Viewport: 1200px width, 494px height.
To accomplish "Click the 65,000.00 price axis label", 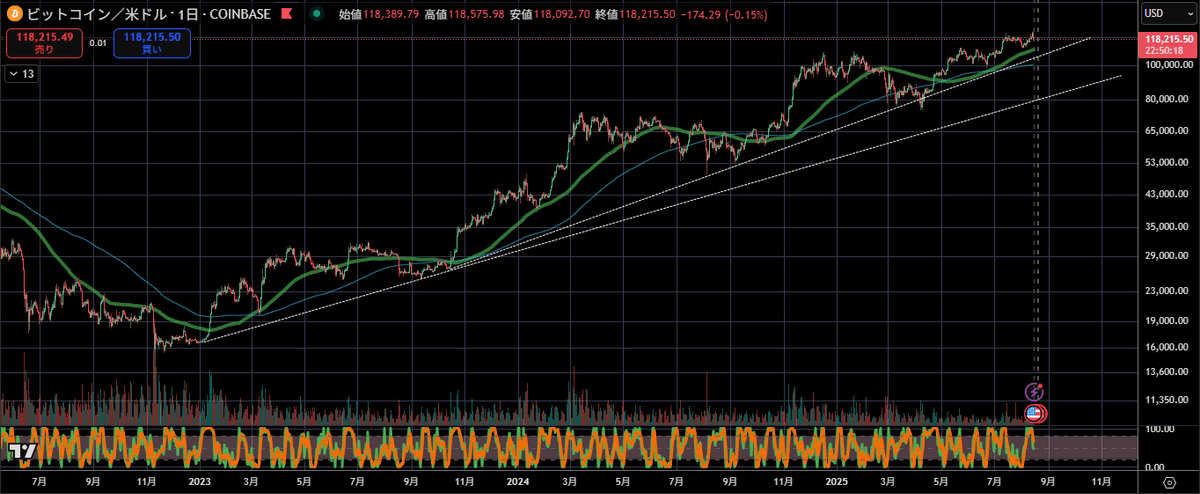I will point(1167,131).
